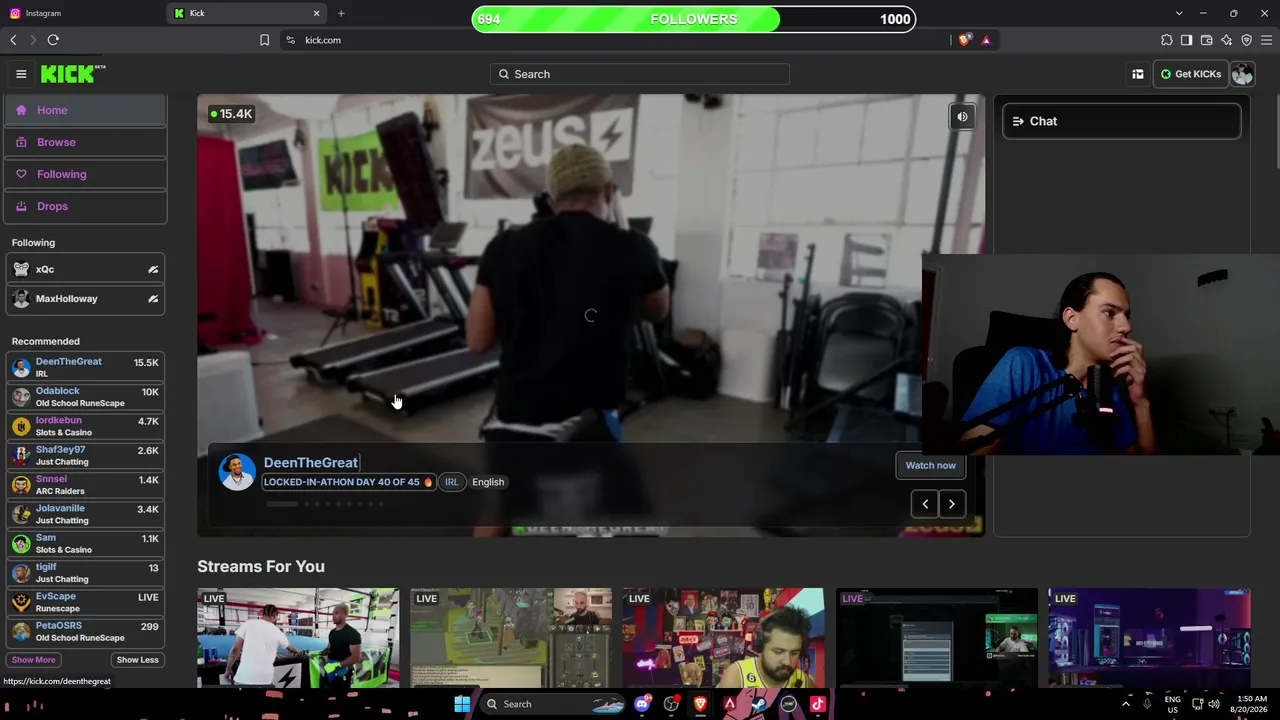Open the dark desktop live stream thumbnail
This screenshot has height=720, width=1280.
pos(937,638)
